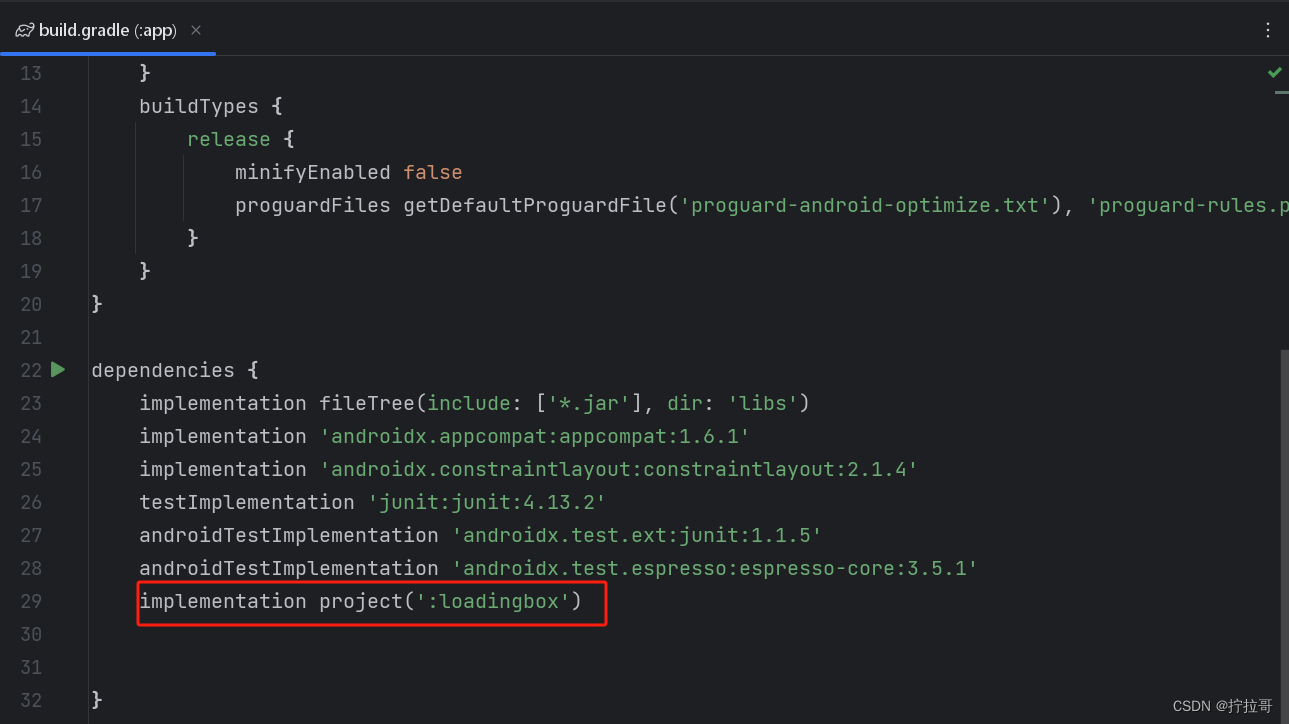Click the 'include:' parameter name
1289x724 pixels.
(x=475, y=403)
